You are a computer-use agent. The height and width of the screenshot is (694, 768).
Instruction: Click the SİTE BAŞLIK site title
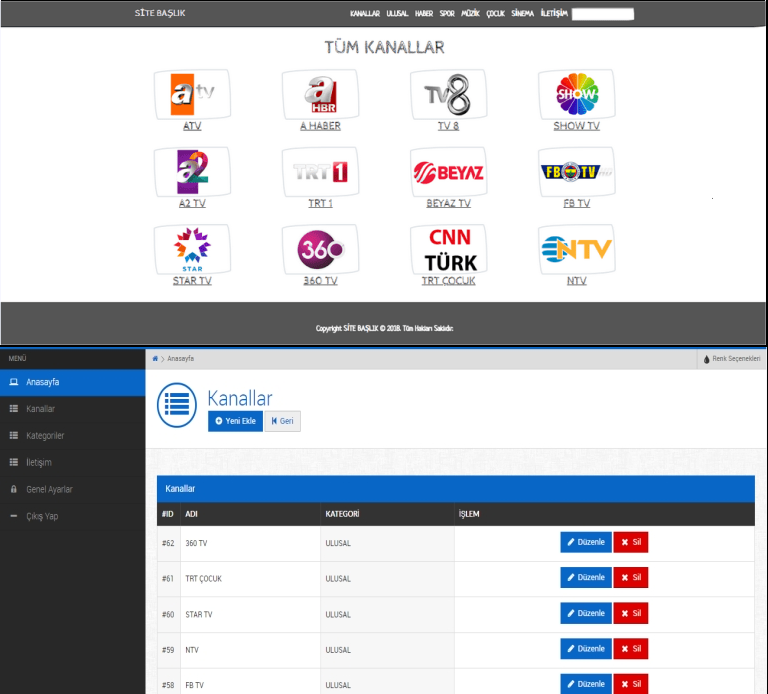click(160, 13)
